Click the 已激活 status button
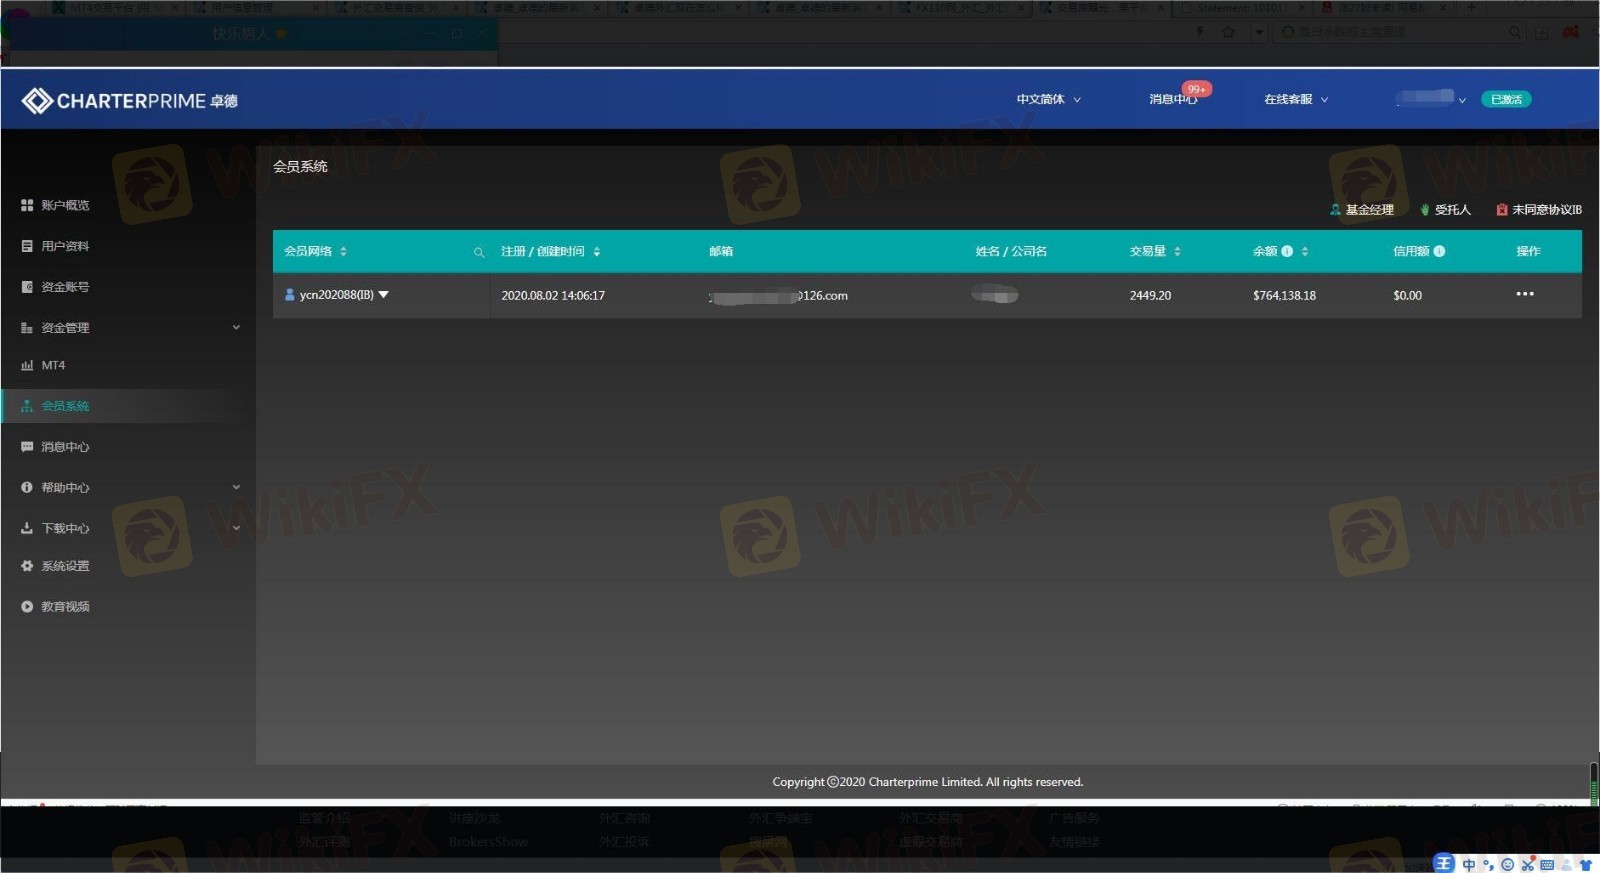The image size is (1600, 873). point(1505,99)
